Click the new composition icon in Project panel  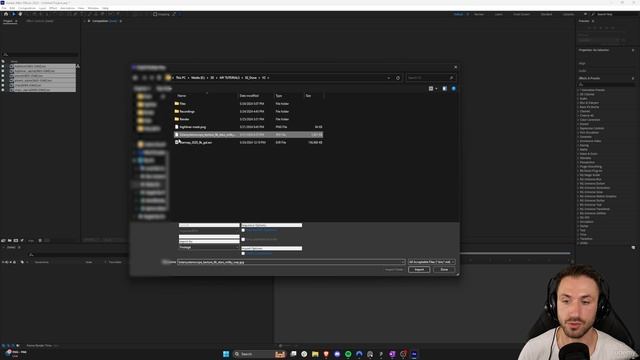[x=16, y=240]
